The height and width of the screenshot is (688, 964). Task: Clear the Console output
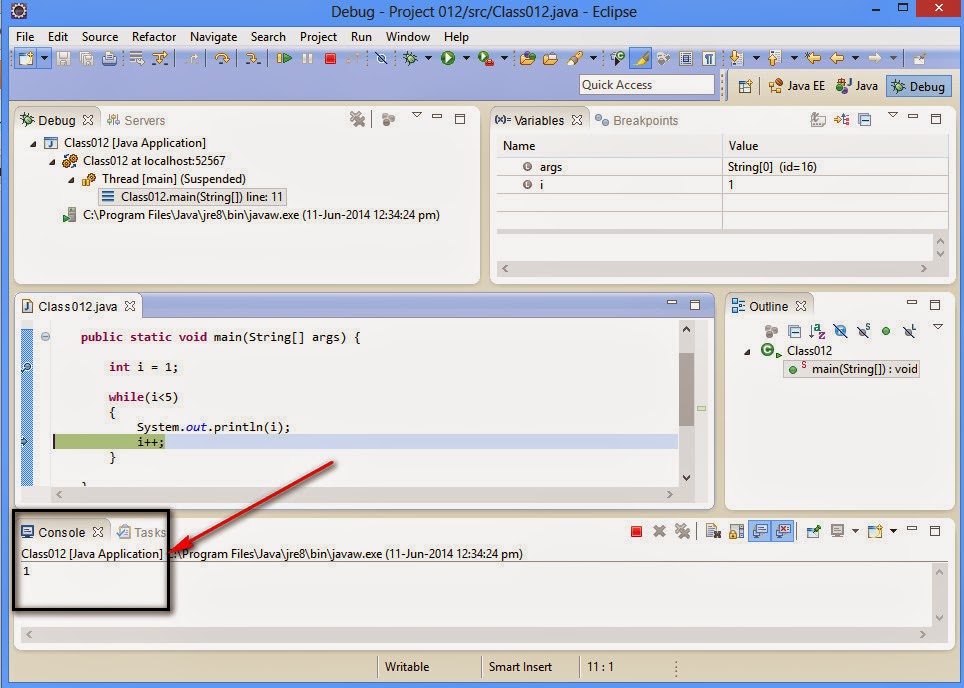tap(711, 531)
